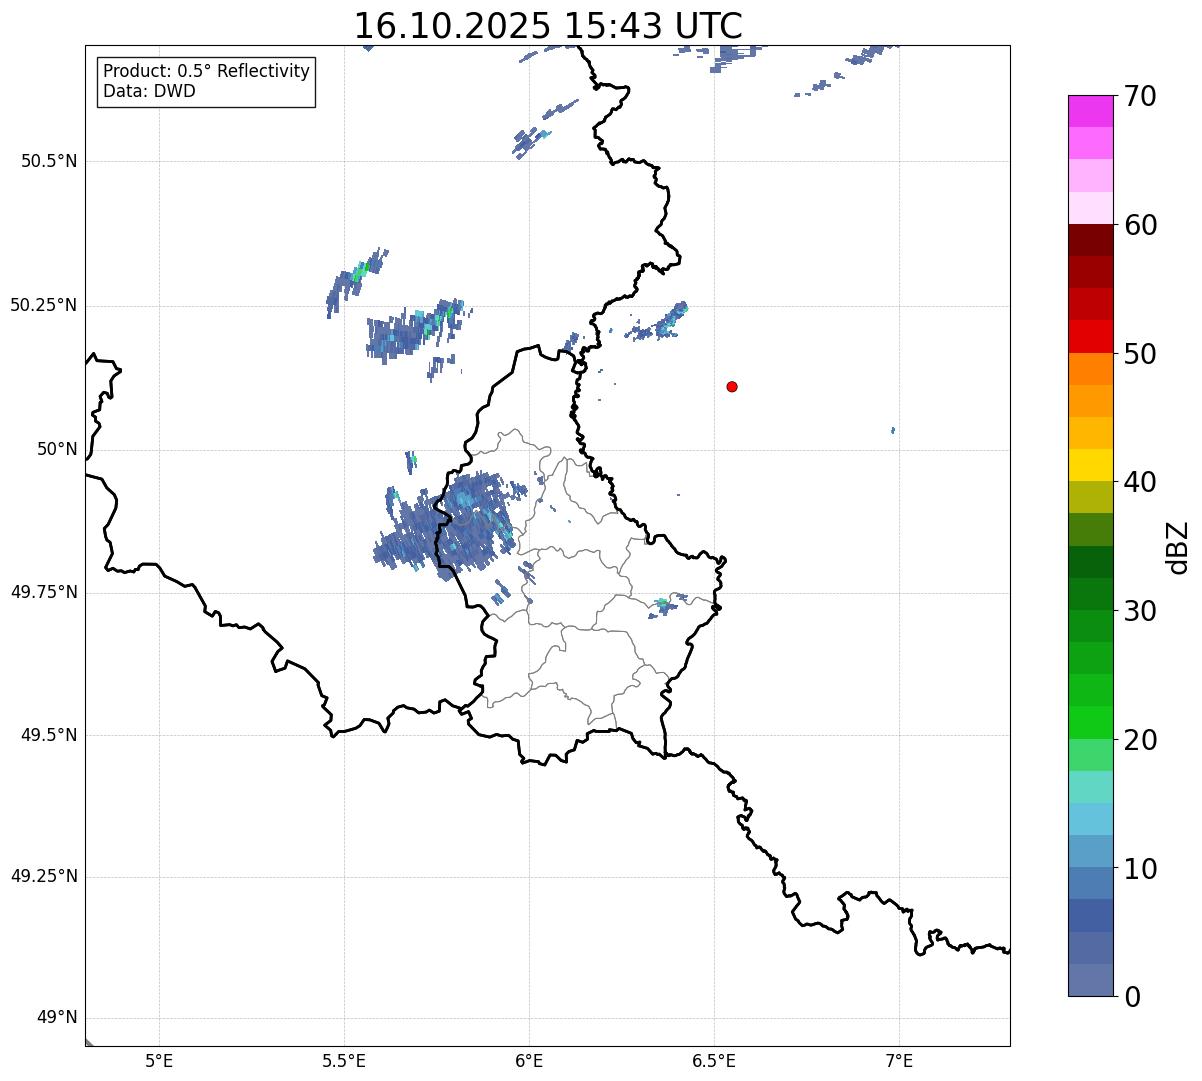Click the colorbar tick label 0
This screenshot has height=1081, width=1202.
point(1132,997)
